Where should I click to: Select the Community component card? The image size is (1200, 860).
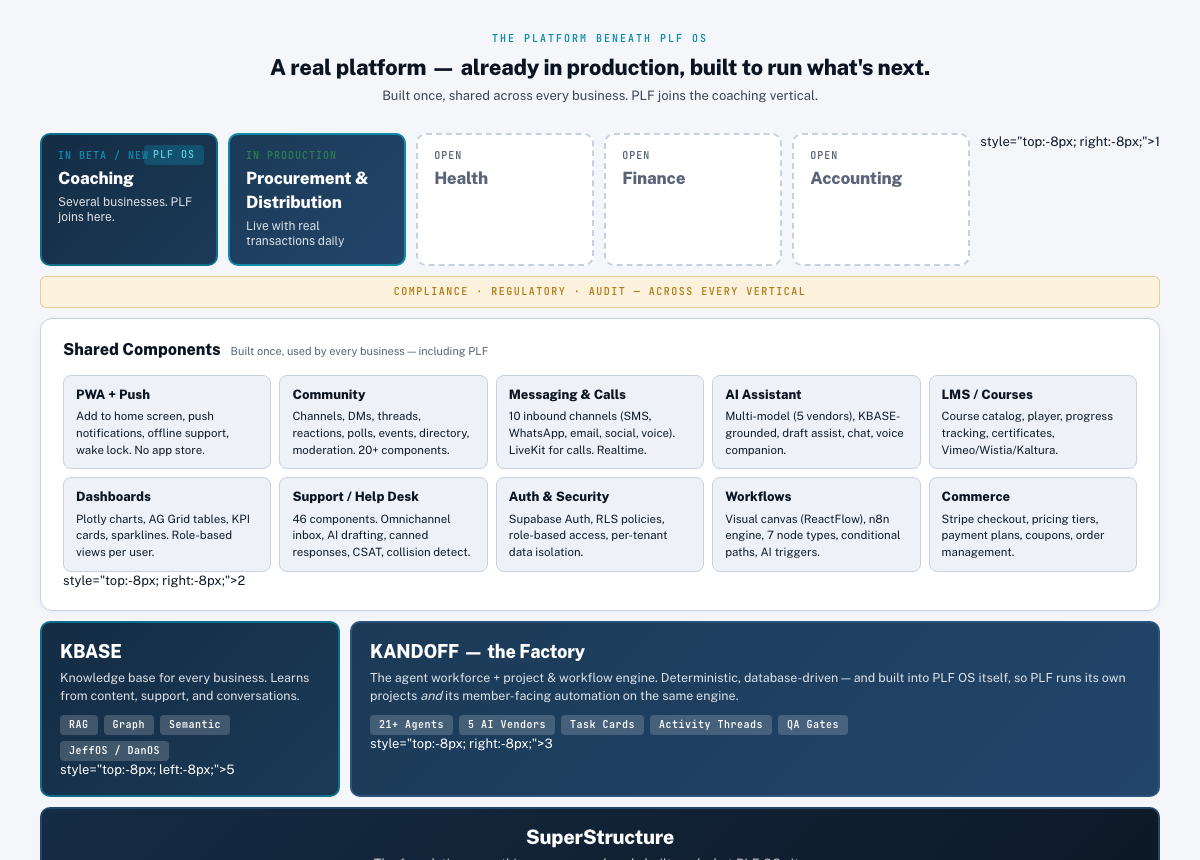tap(383, 422)
